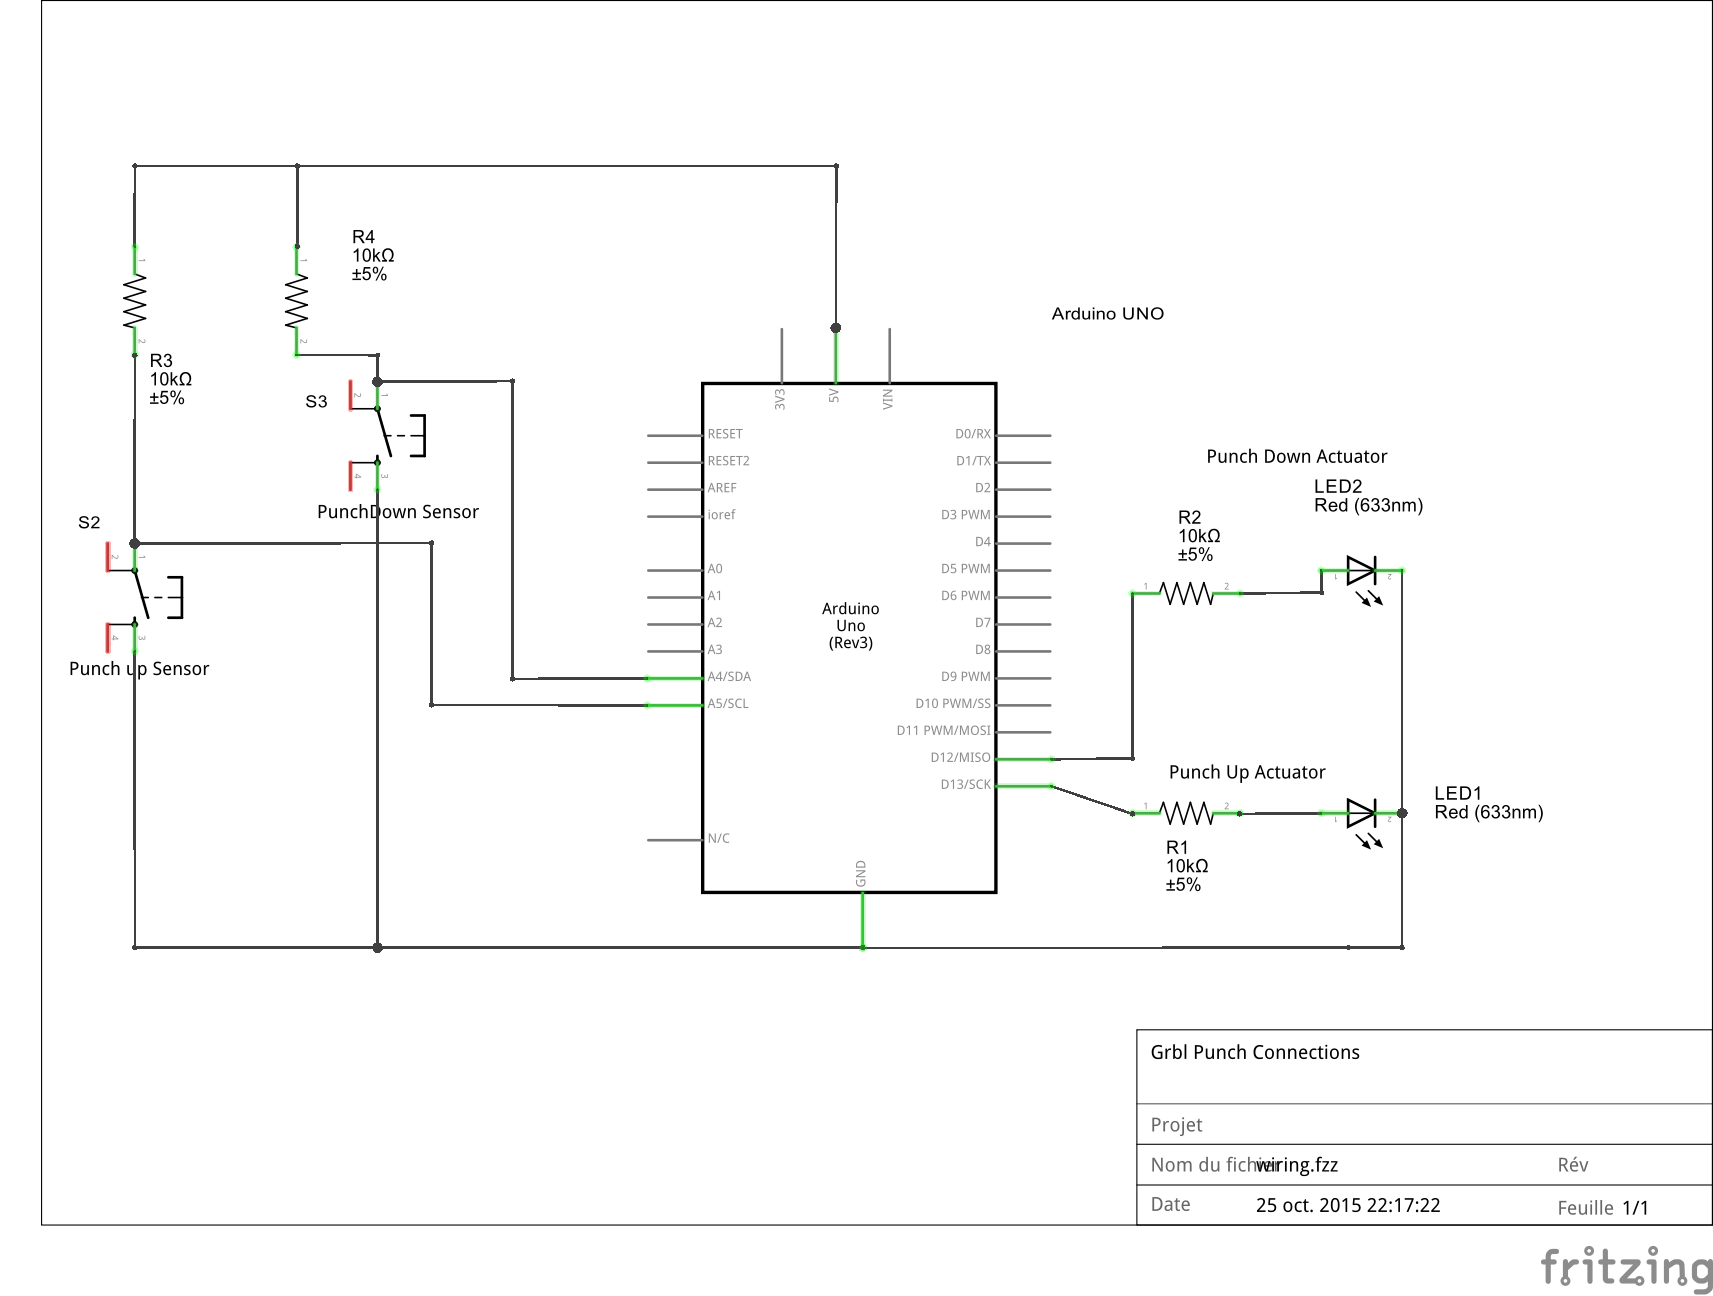The image size is (1713, 1296).
Task: Click the 5V wire junction dot above Arduino
Action: point(836,328)
